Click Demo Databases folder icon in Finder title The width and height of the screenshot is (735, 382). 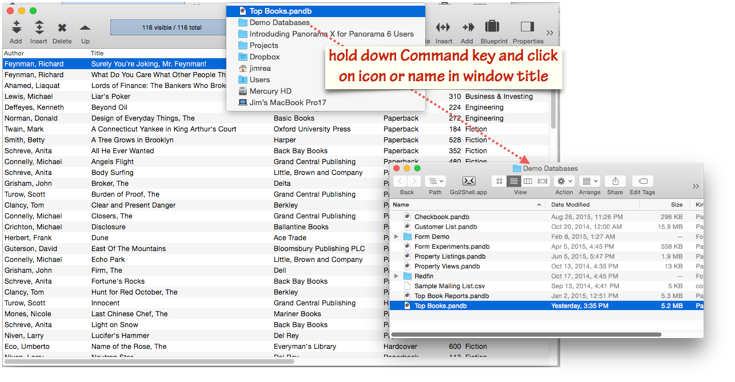click(517, 168)
